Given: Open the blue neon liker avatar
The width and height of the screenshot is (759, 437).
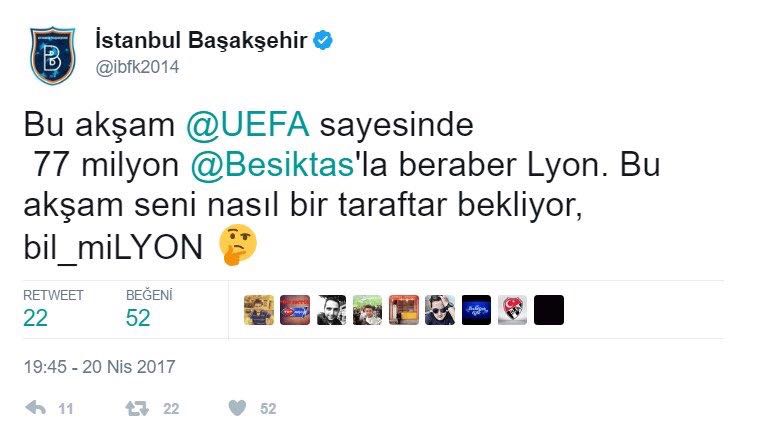Looking at the screenshot, I should click(476, 310).
